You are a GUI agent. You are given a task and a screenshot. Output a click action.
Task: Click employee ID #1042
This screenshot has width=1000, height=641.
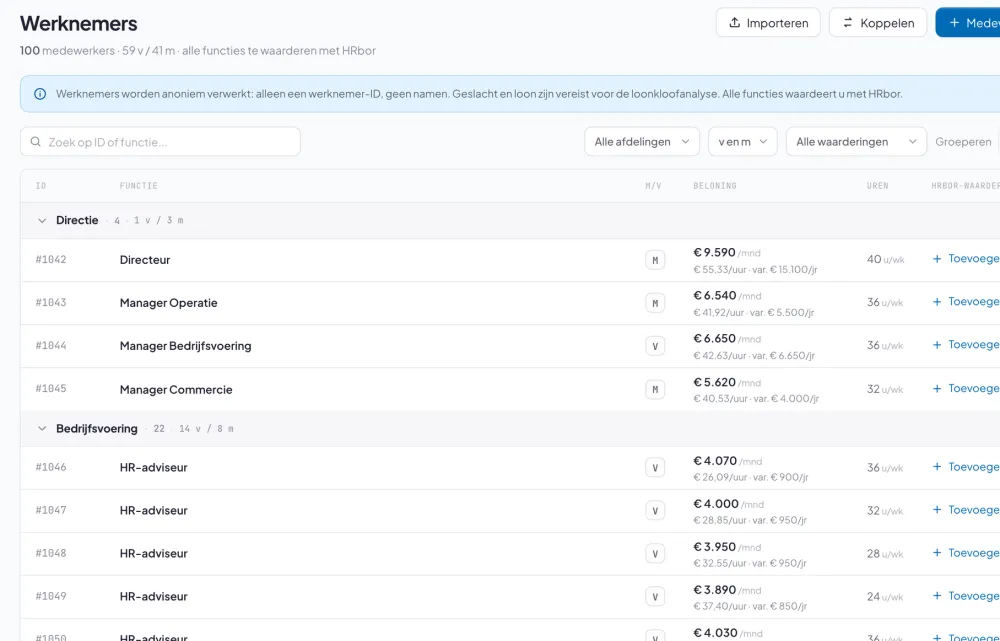click(x=51, y=260)
